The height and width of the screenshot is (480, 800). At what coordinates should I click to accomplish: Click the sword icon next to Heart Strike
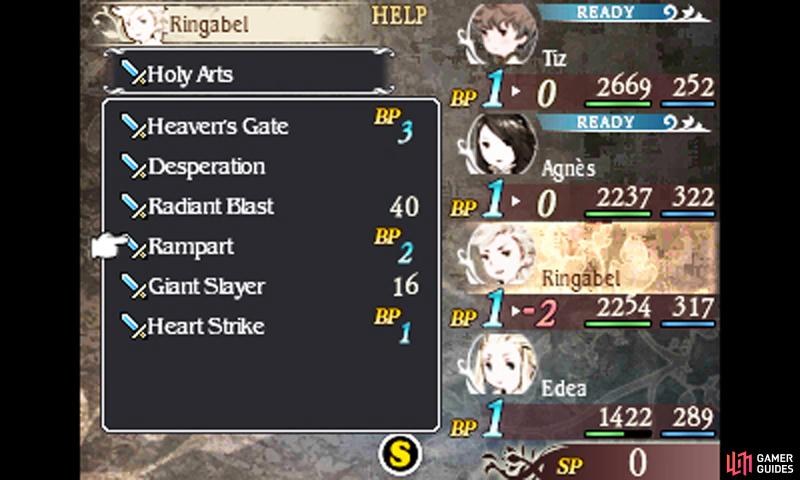pyautogui.click(x=134, y=326)
